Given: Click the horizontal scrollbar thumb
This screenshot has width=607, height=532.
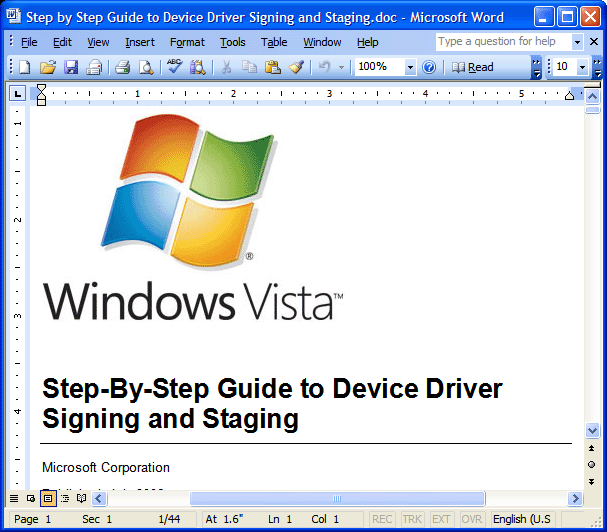Looking at the screenshot, I should click(x=337, y=498).
